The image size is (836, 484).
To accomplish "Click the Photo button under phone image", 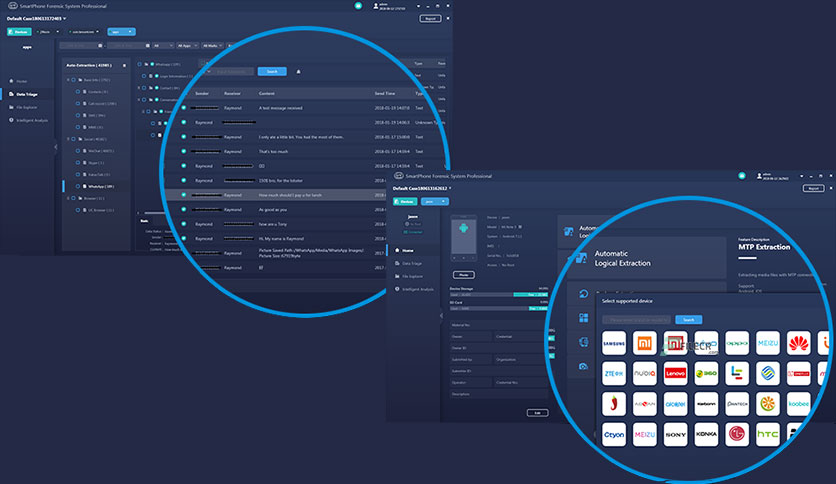I will (464, 275).
